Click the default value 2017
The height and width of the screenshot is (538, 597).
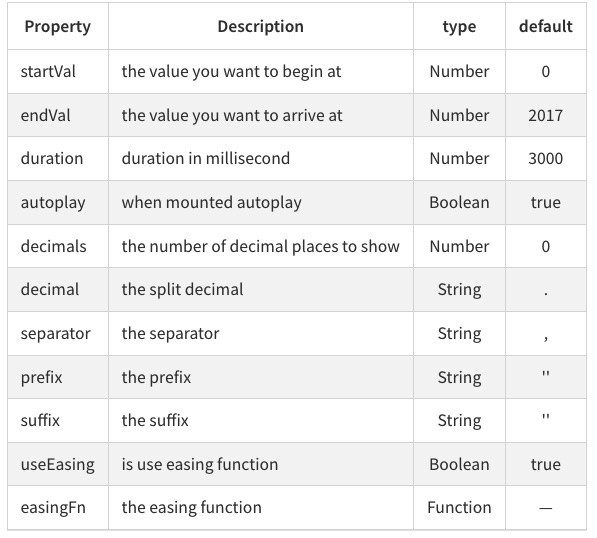click(546, 115)
